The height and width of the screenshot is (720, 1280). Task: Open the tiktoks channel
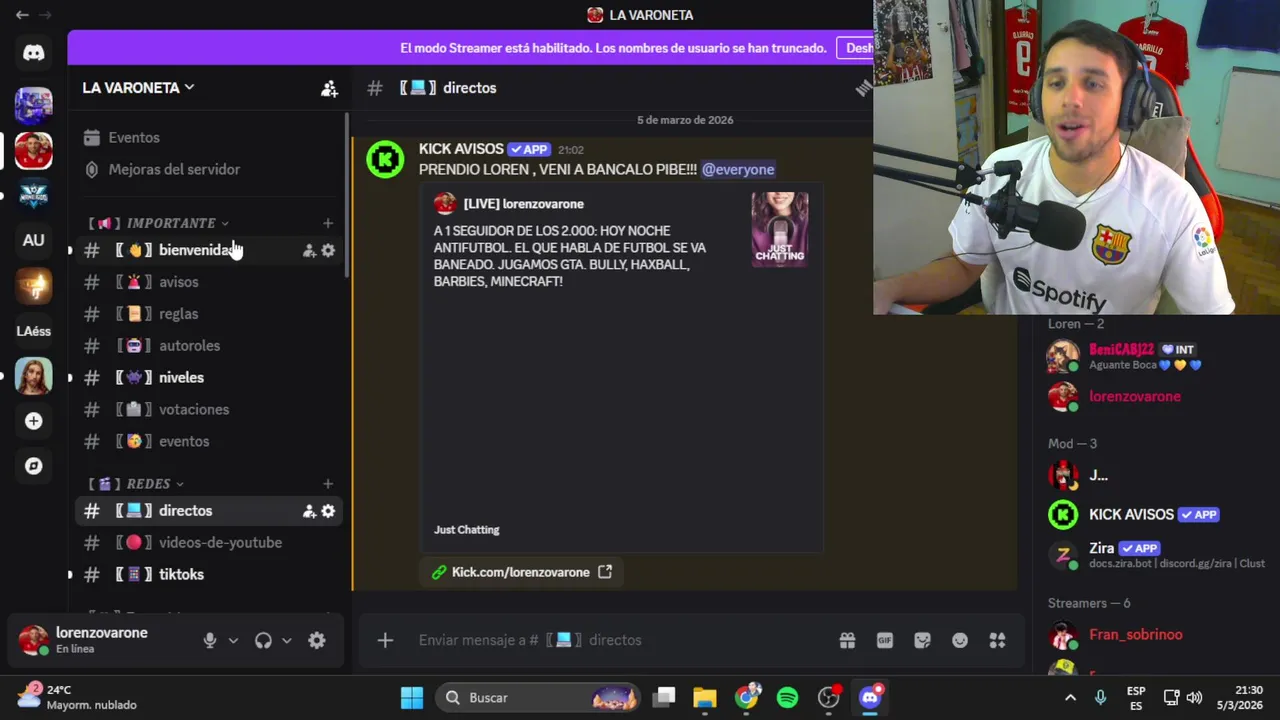coord(208,574)
